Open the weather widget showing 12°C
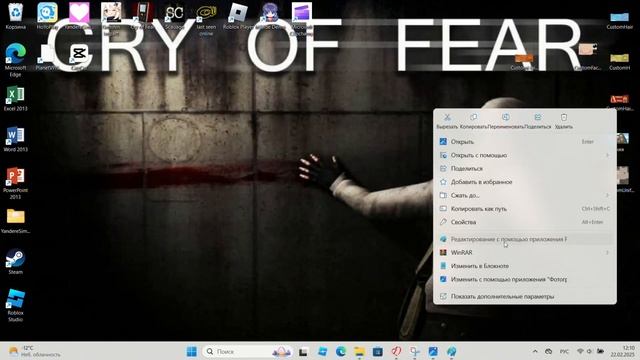This screenshot has height=360, width=640. click(35, 351)
